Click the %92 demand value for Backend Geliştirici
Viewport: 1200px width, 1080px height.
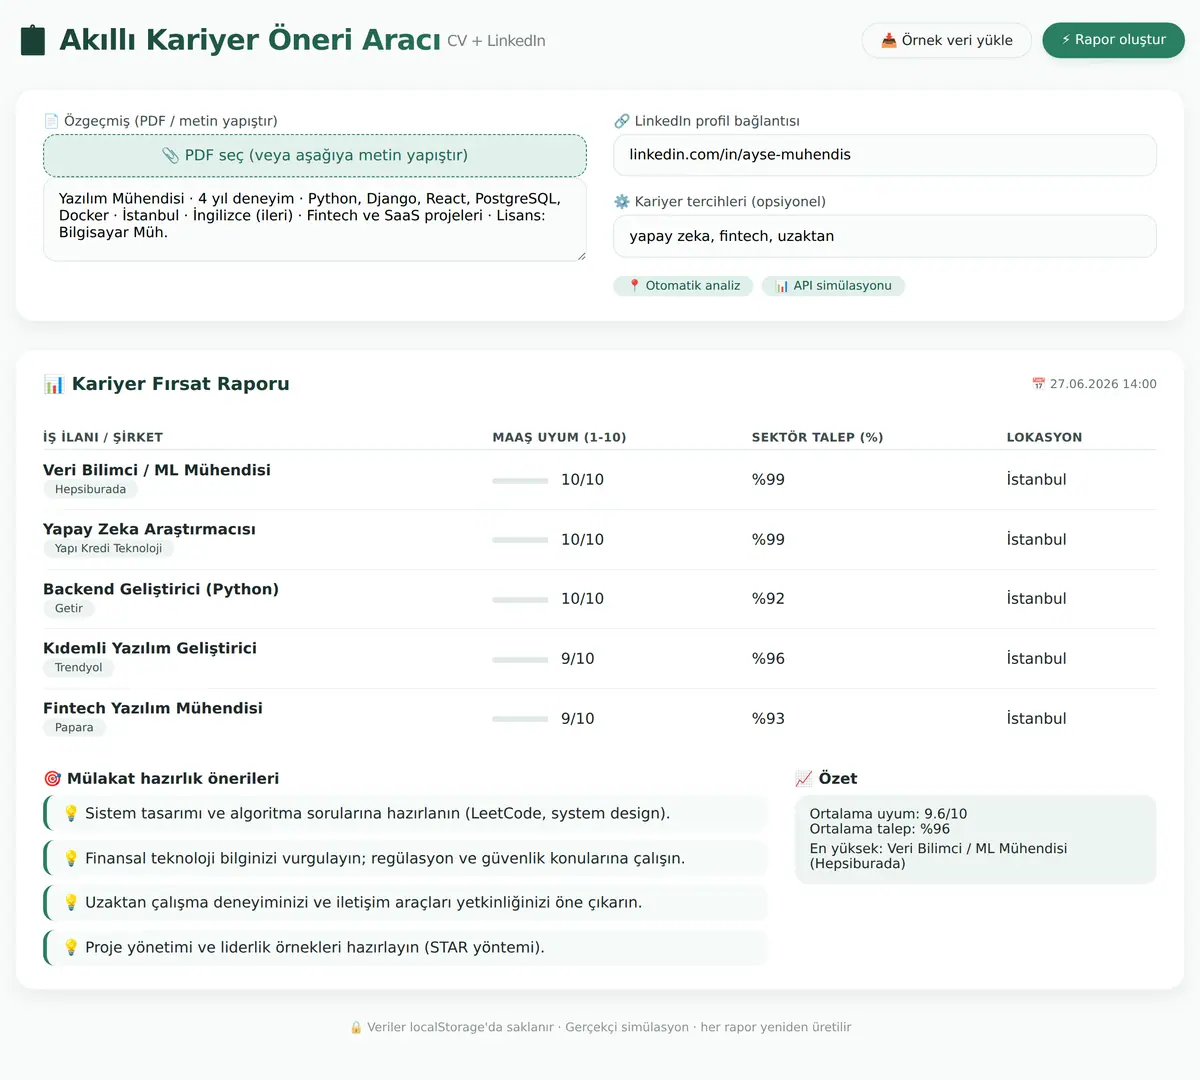[768, 599]
